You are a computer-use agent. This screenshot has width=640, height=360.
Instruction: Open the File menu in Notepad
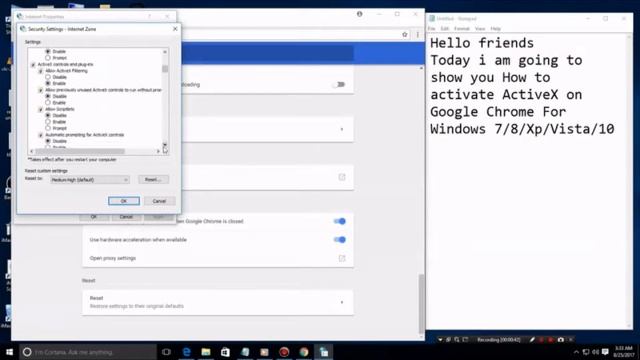click(x=431, y=29)
